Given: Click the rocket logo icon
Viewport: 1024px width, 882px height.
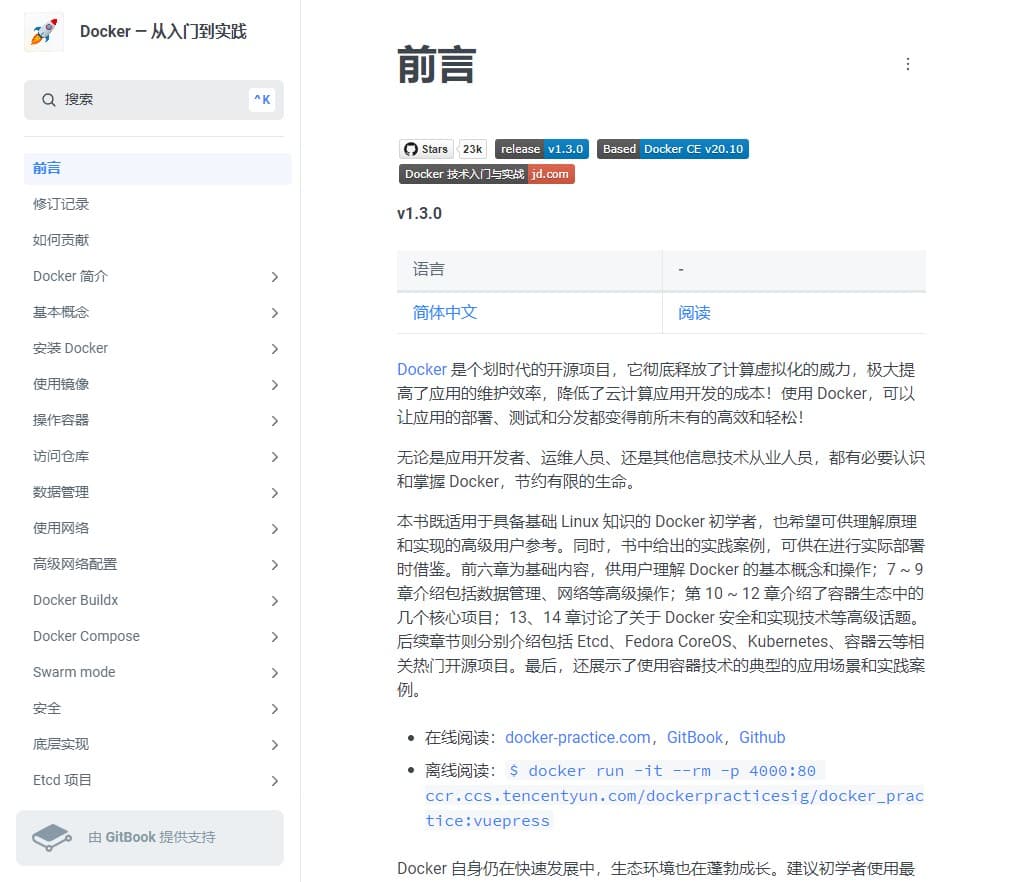Looking at the screenshot, I should coord(43,32).
